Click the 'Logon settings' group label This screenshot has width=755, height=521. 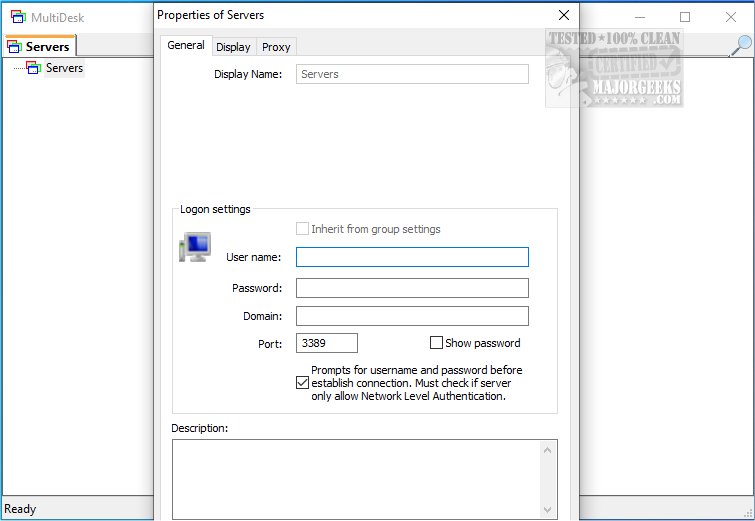coord(215,209)
